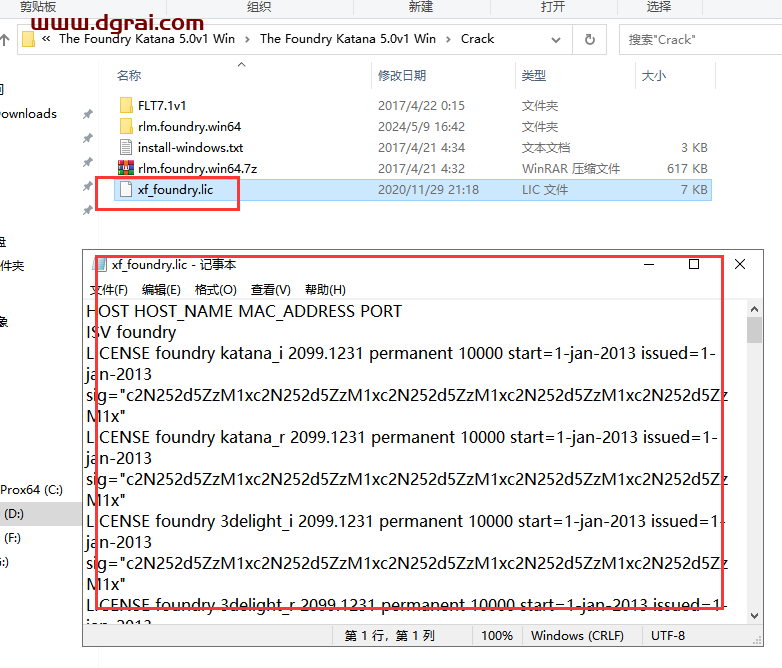This screenshot has width=782, height=668.
Task: Click the Notepad vertical scrollbar thumb
Action: 754,330
